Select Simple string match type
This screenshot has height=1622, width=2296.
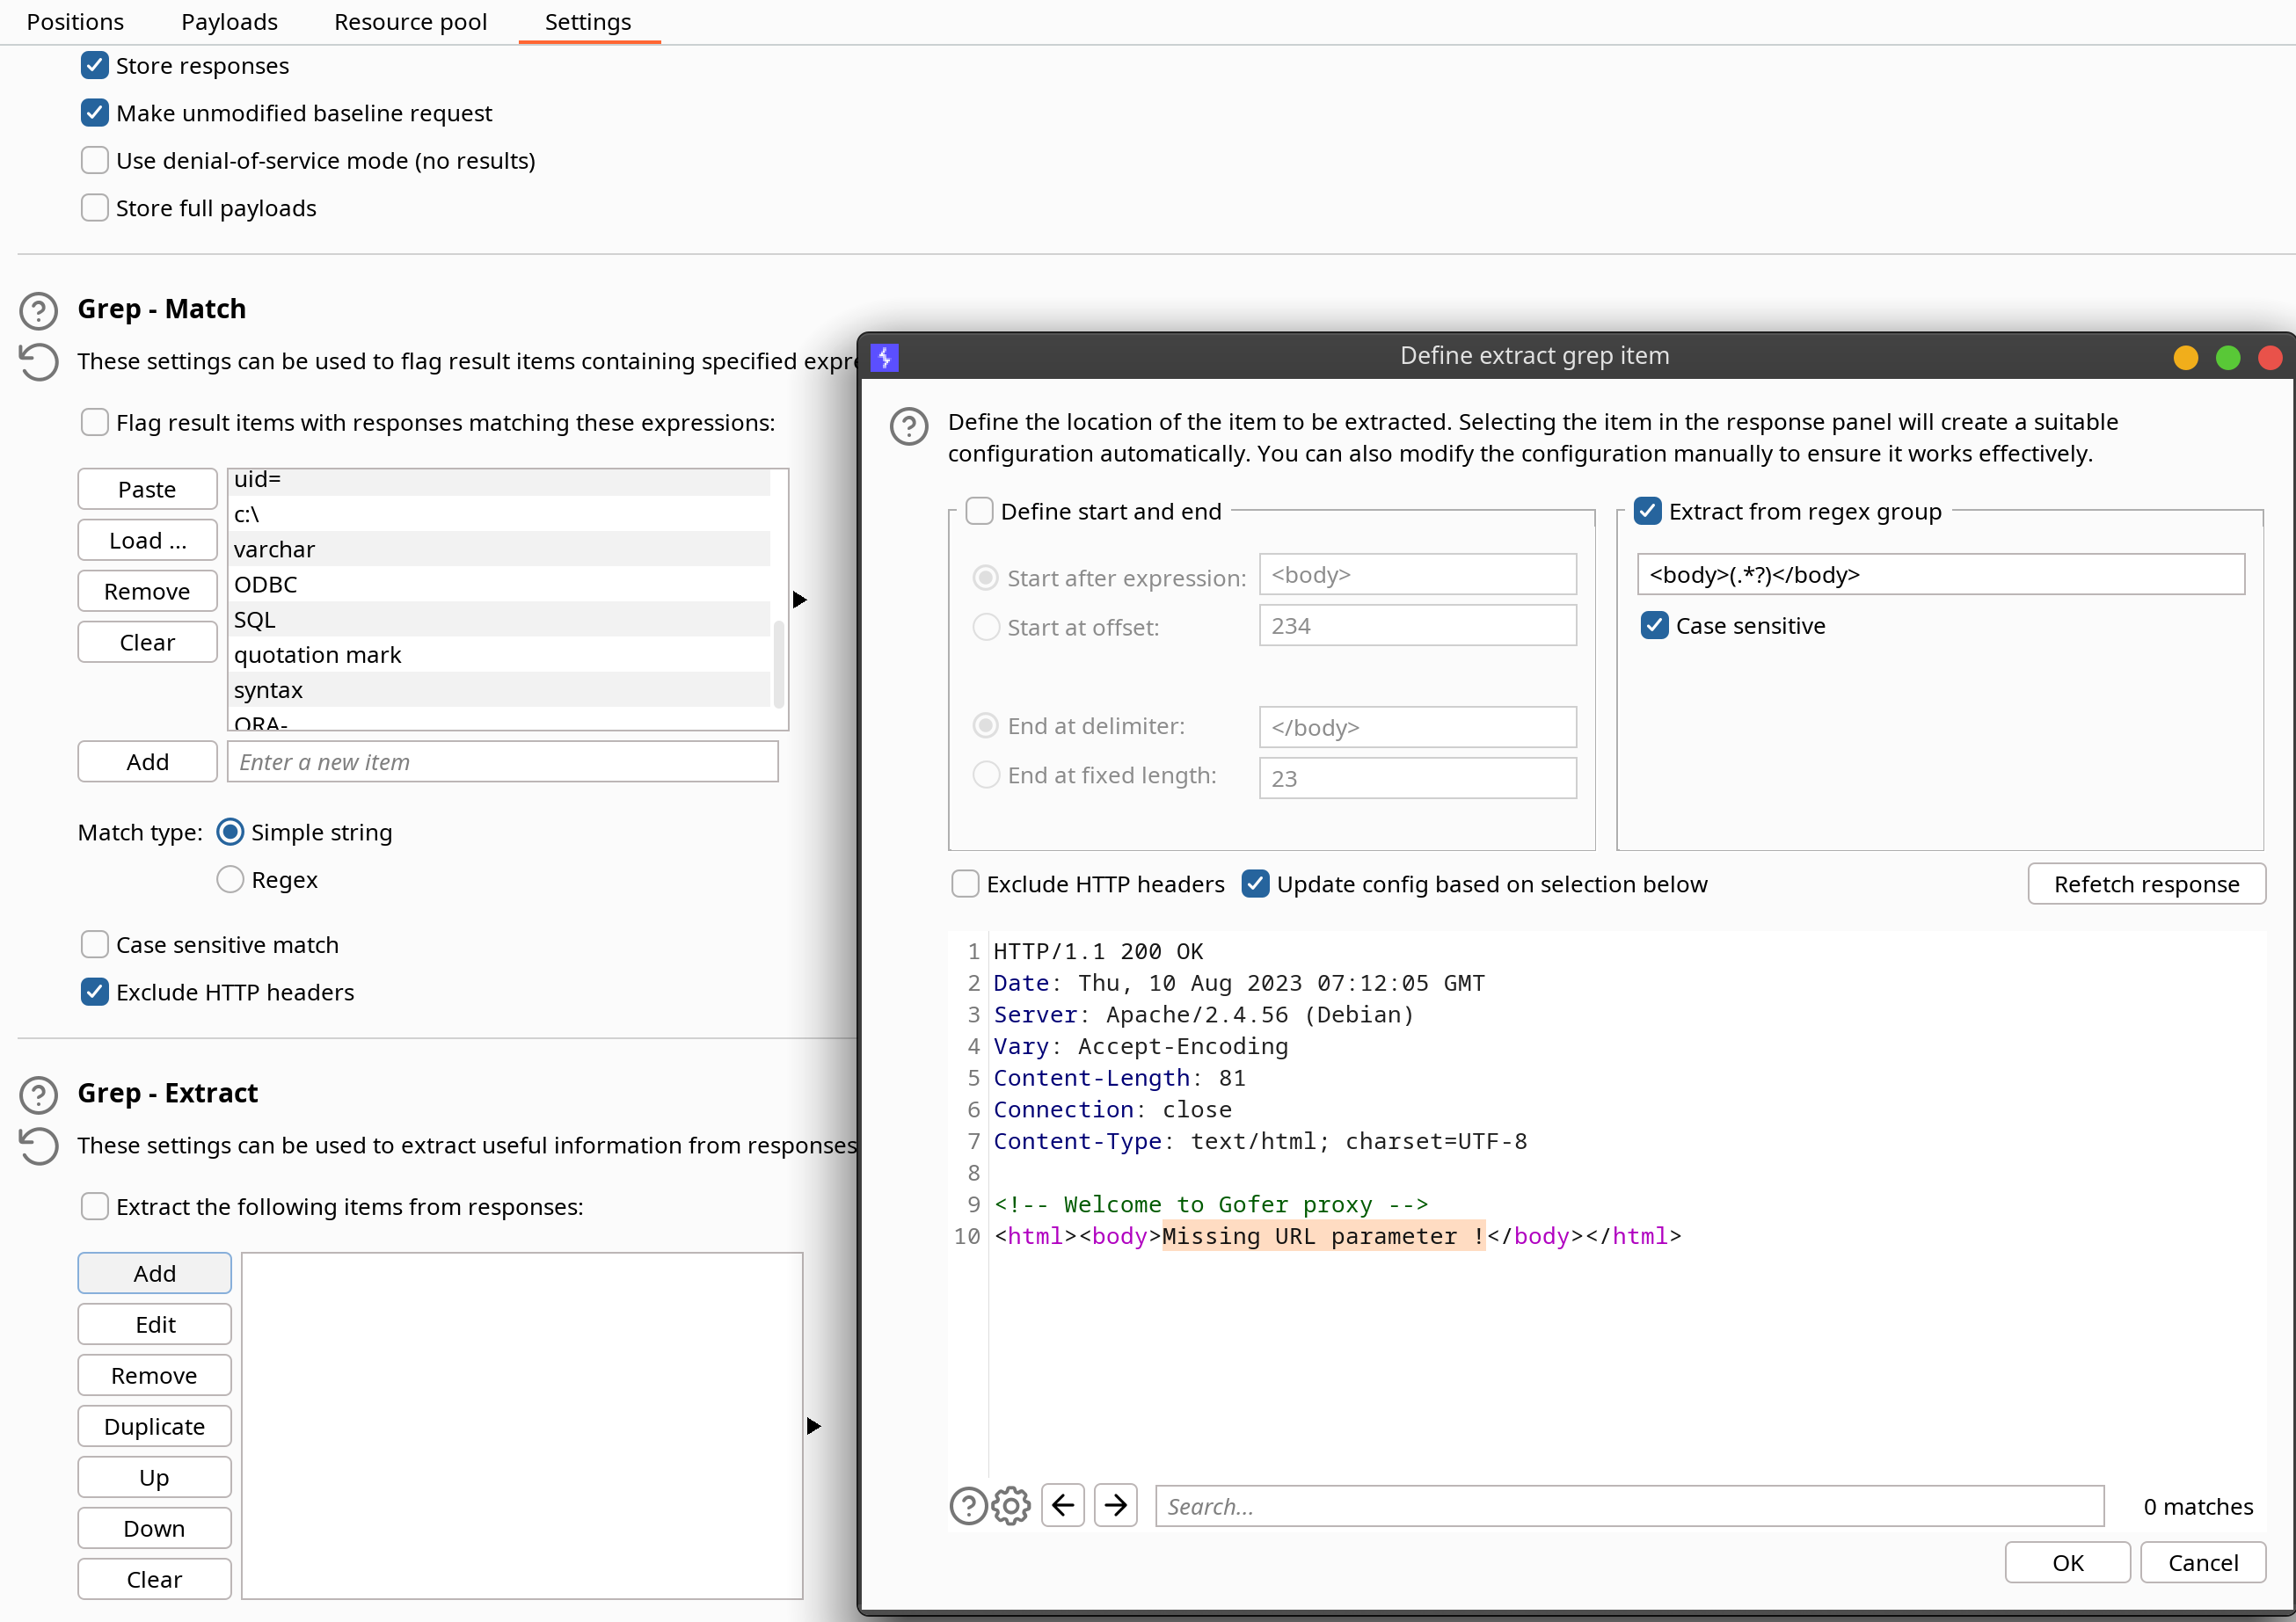pyautogui.click(x=230, y=832)
